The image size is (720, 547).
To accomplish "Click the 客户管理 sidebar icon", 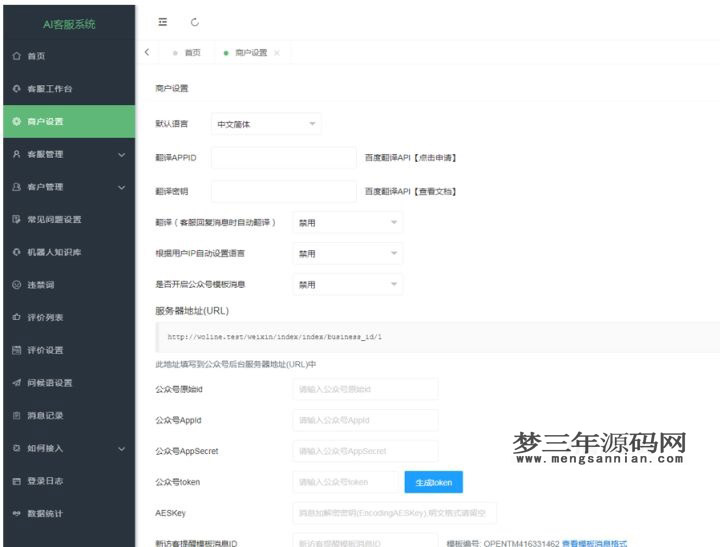I will point(17,187).
